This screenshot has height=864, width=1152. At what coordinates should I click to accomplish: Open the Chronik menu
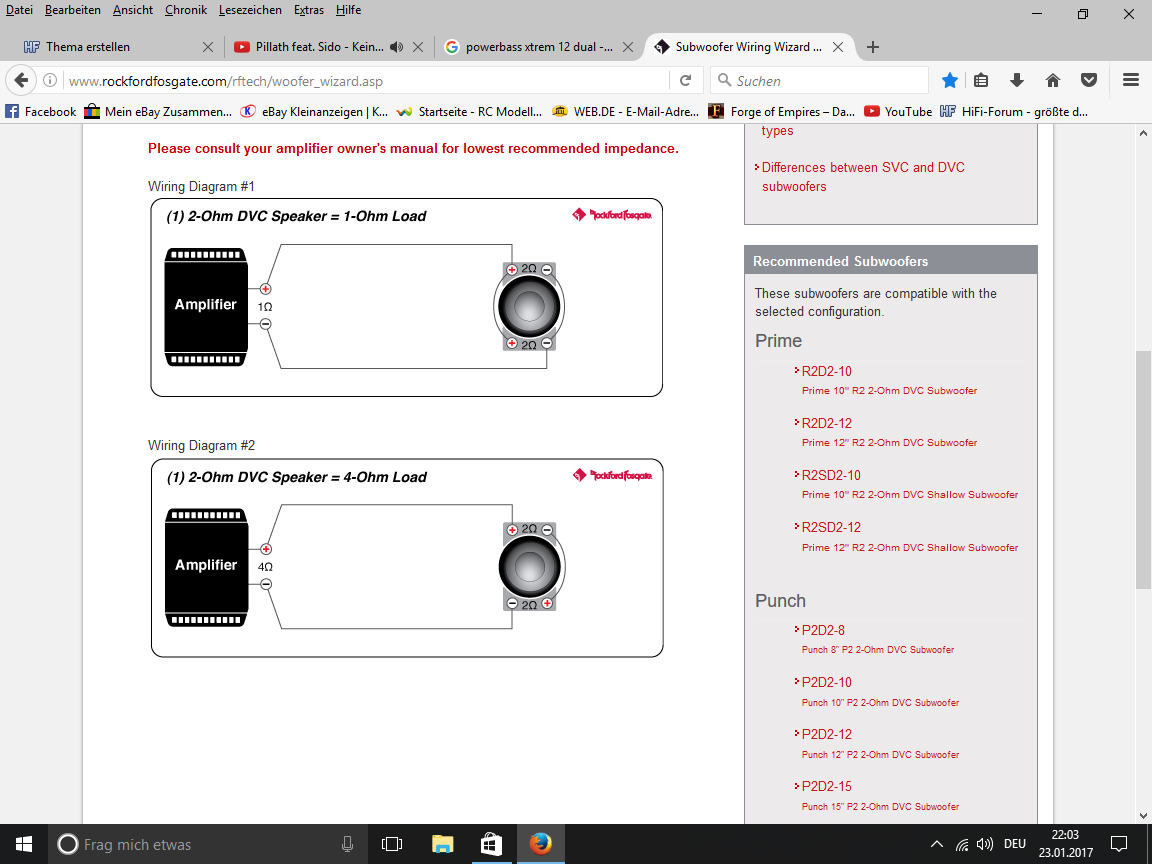point(186,10)
